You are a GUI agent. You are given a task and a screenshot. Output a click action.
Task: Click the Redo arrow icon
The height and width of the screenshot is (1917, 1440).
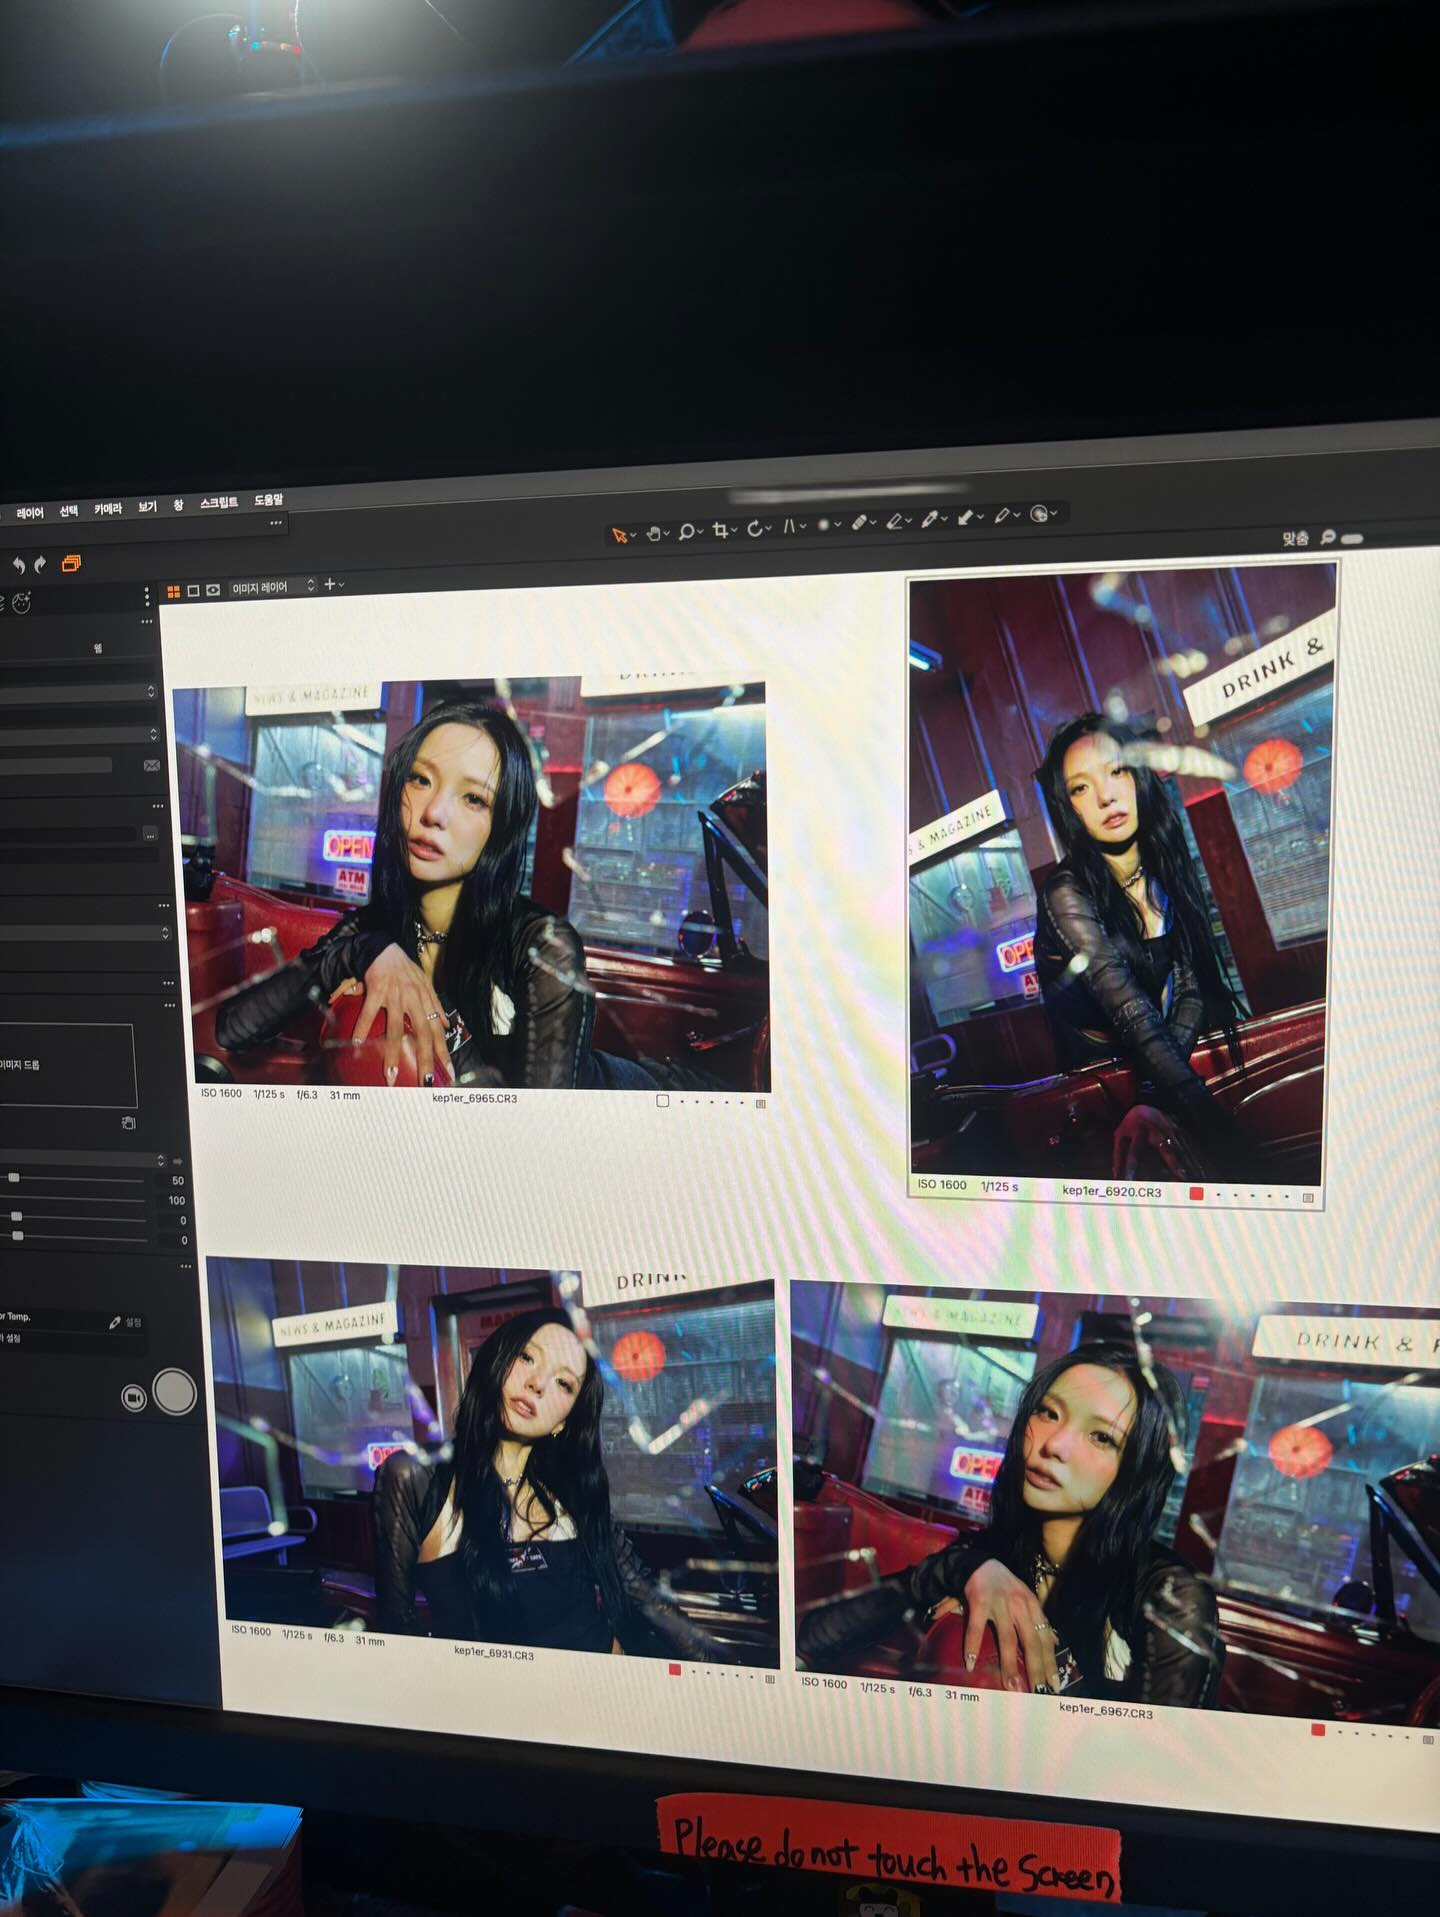pos(40,565)
